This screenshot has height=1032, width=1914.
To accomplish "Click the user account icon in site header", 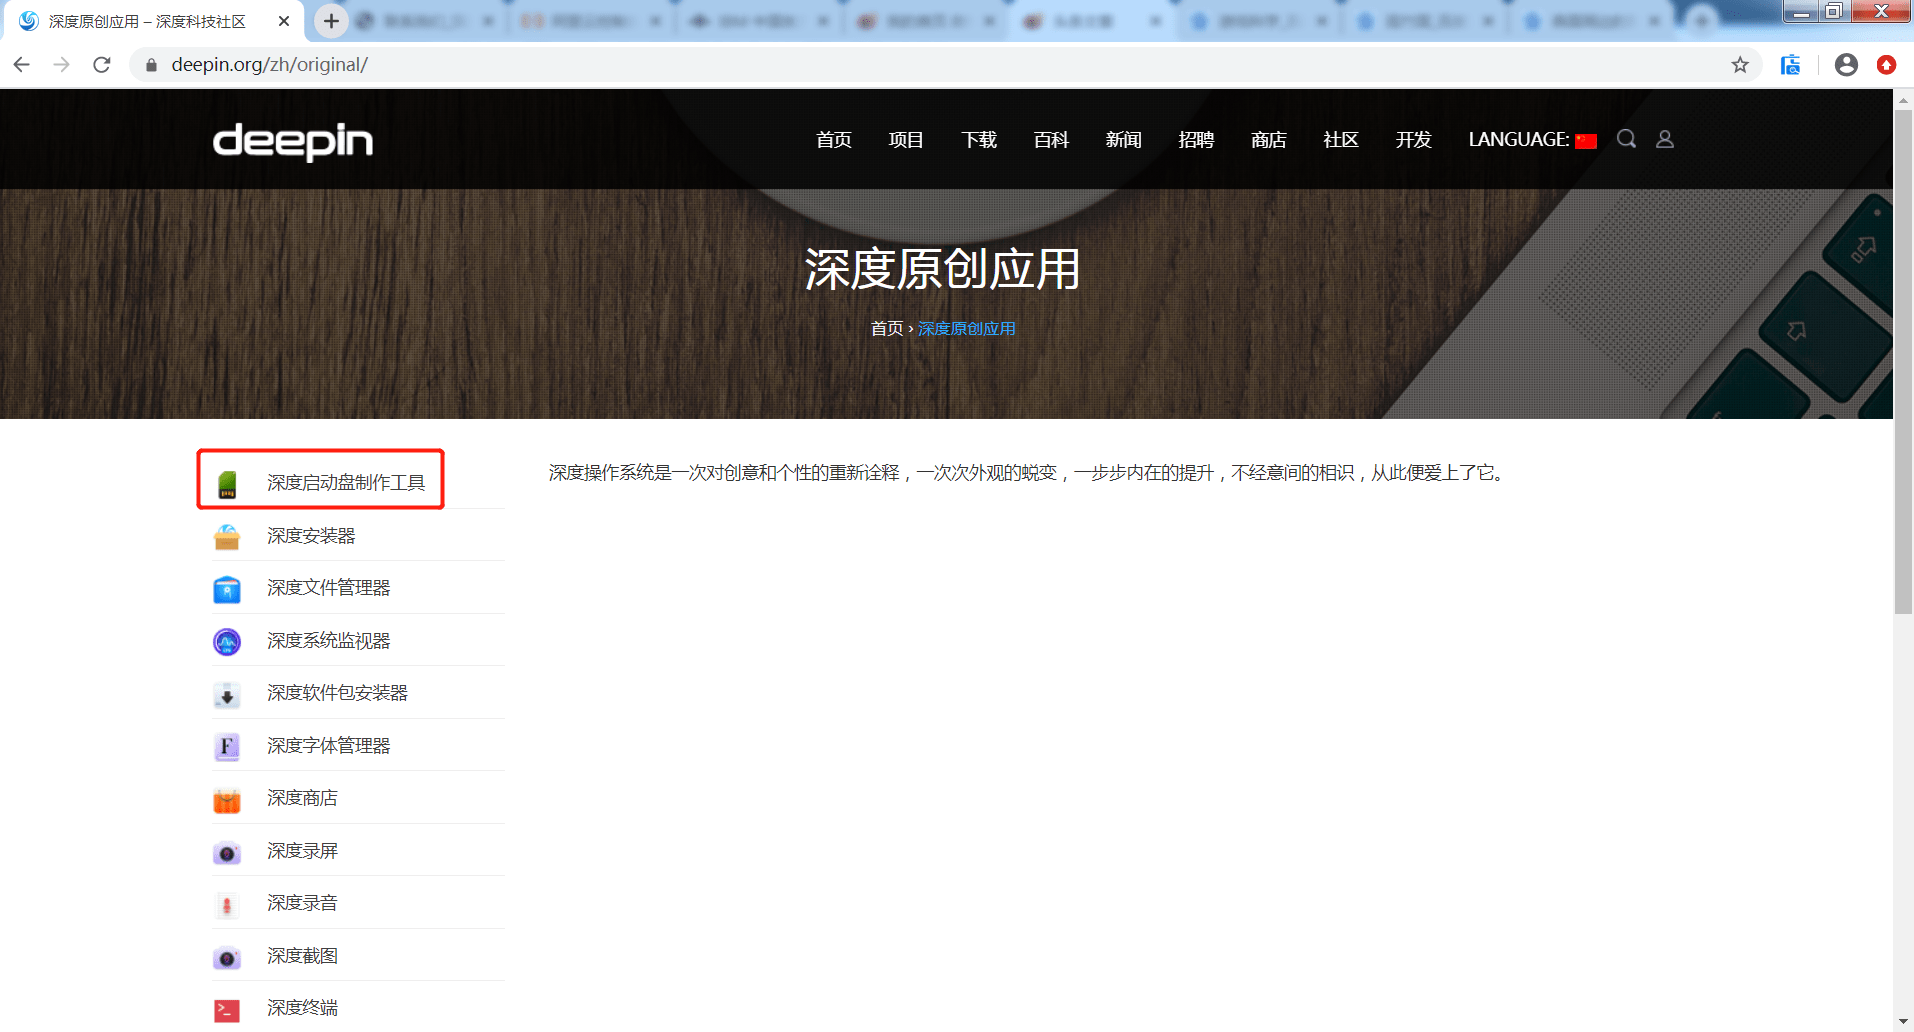I will tap(1665, 139).
